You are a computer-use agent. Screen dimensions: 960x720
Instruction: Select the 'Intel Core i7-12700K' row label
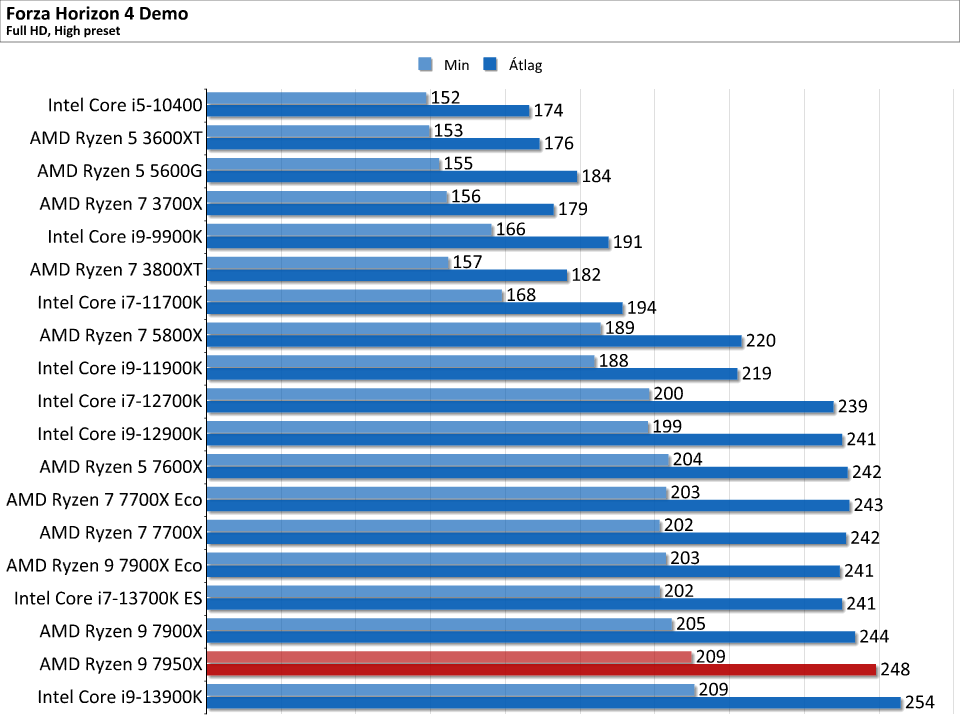point(120,401)
